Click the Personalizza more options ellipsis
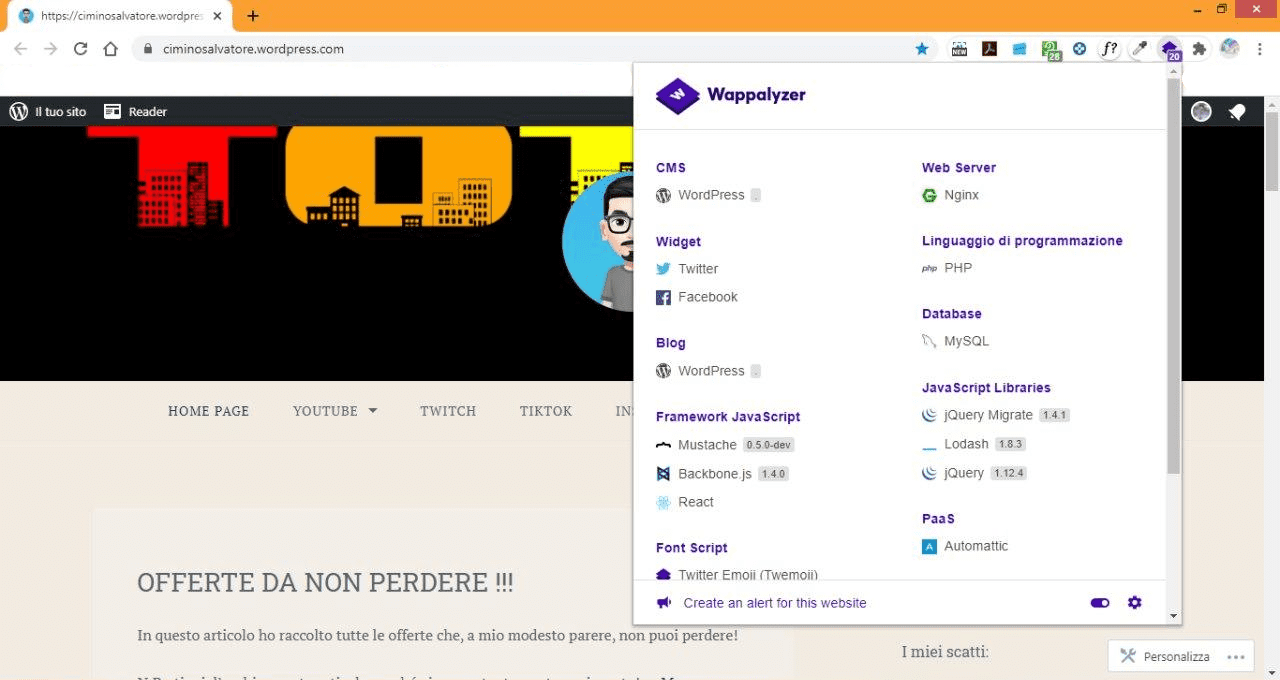Image resolution: width=1280 pixels, height=680 pixels. [1235, 657]
